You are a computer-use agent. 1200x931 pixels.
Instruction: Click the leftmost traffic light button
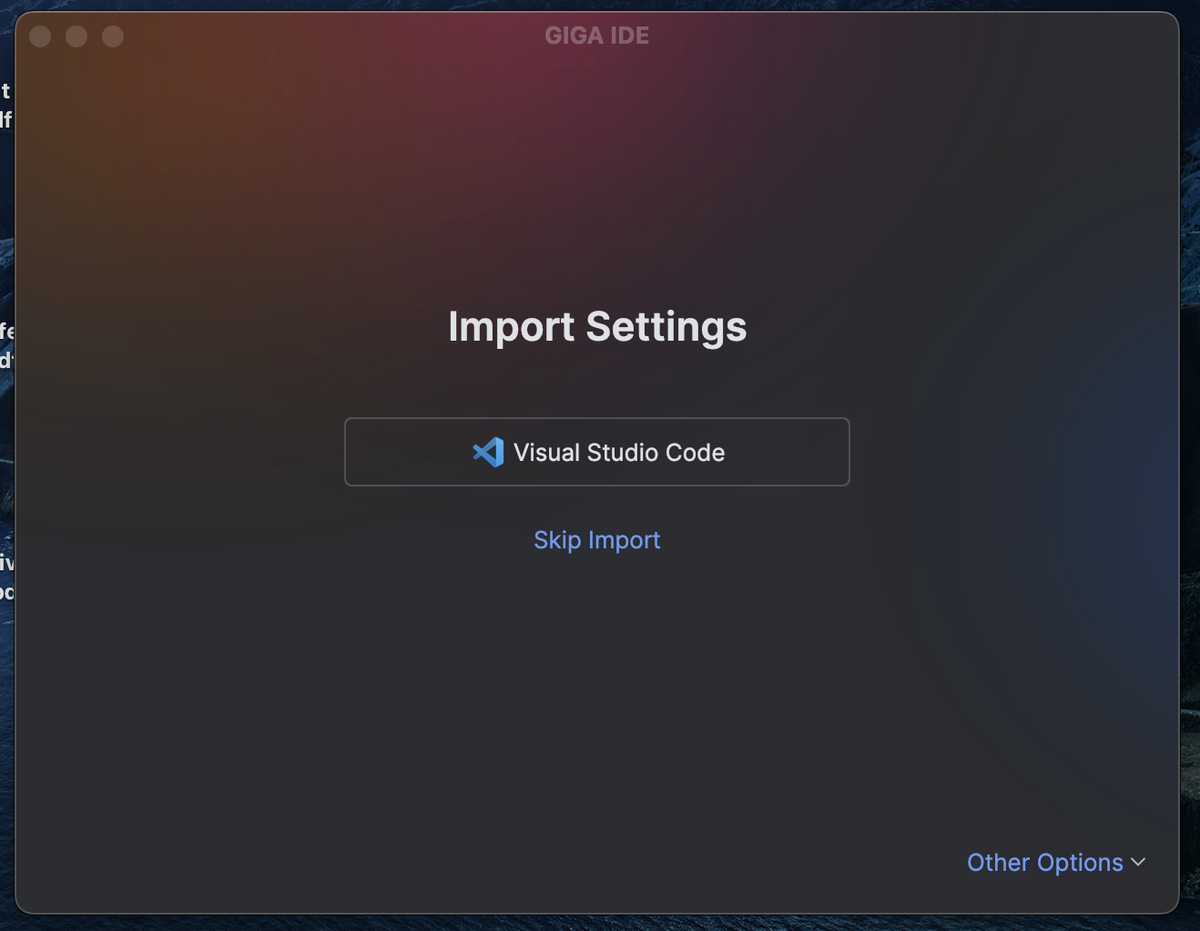(x=40, y=37)
